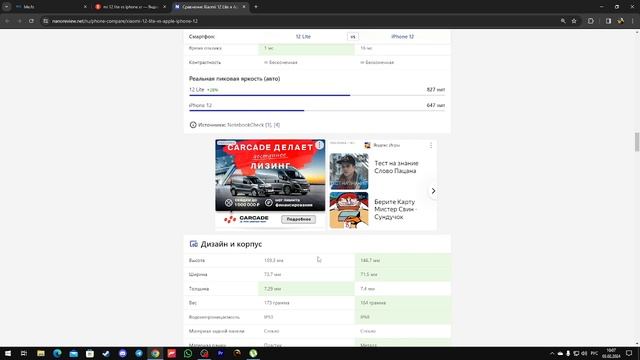Click the Carcade logo in the ad
The image size is (640, 360).
tap(246, 219)
